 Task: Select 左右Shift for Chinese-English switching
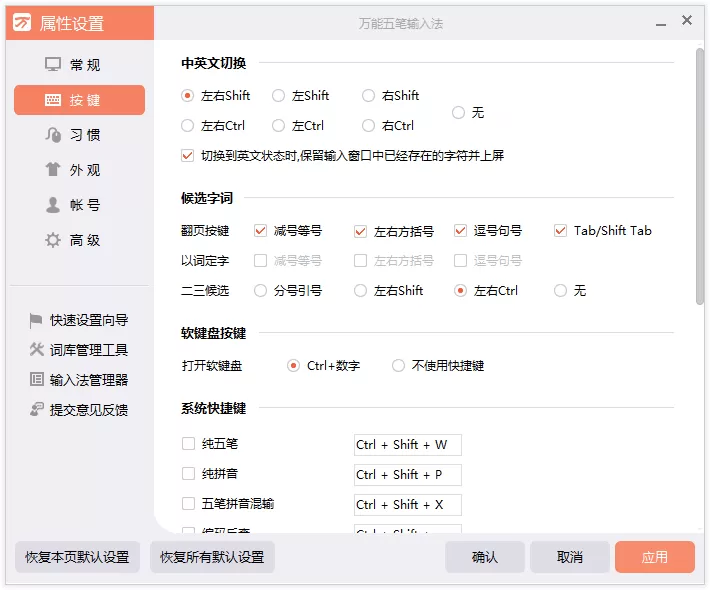point(187,96)
